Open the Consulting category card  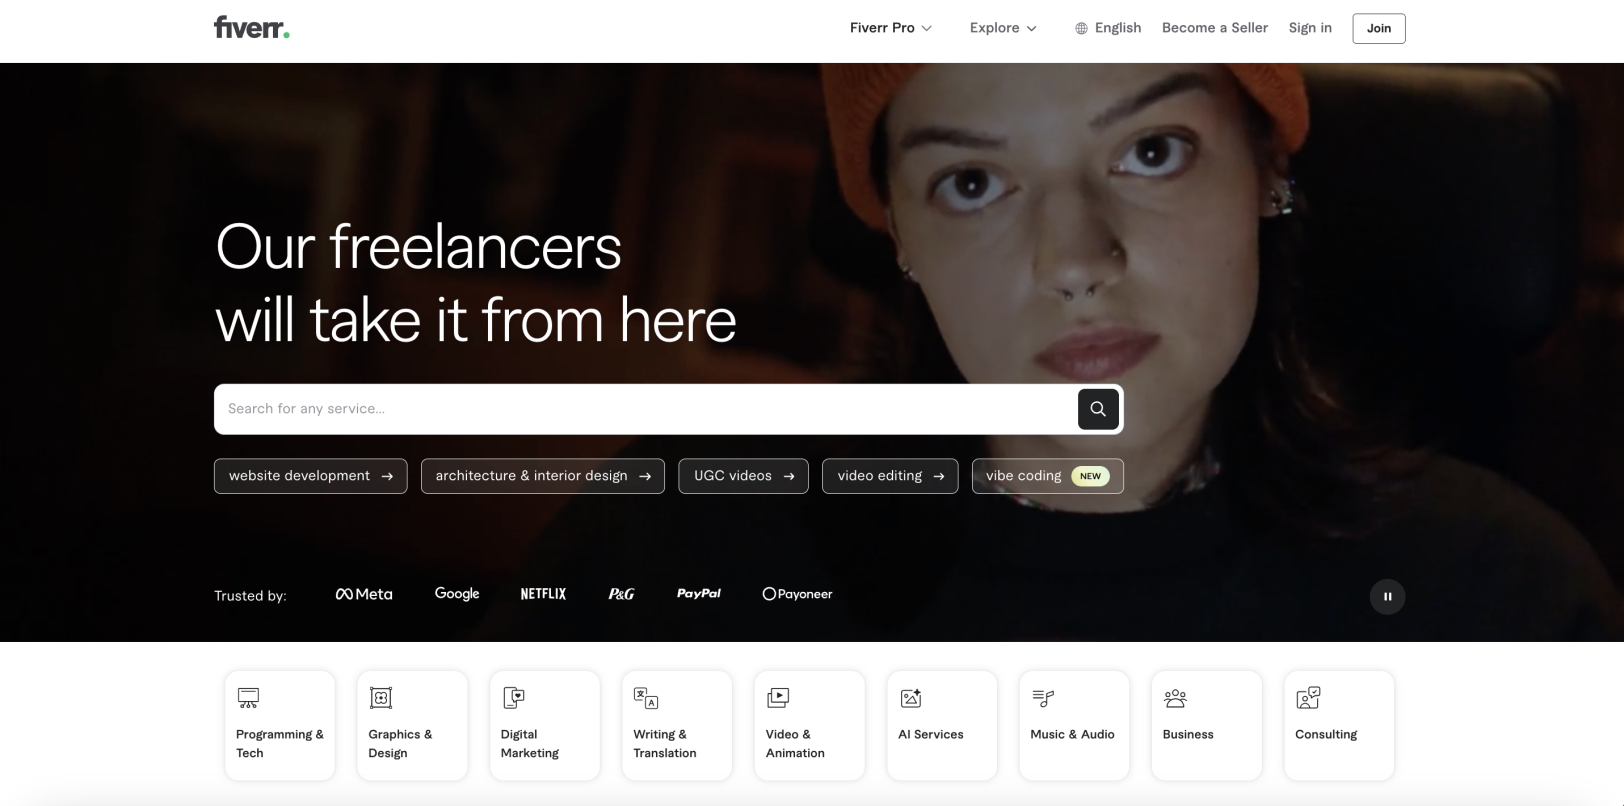tap(1338, 725)
